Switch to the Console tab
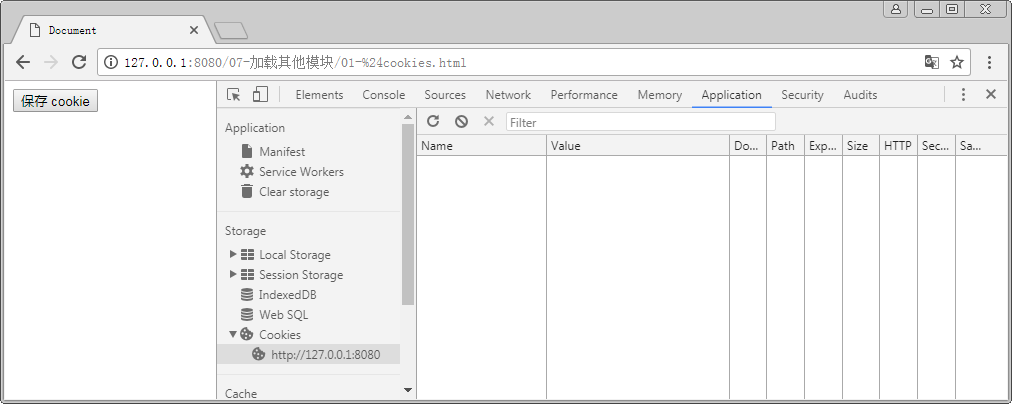 pyautogui.click(x=383, y=95)
